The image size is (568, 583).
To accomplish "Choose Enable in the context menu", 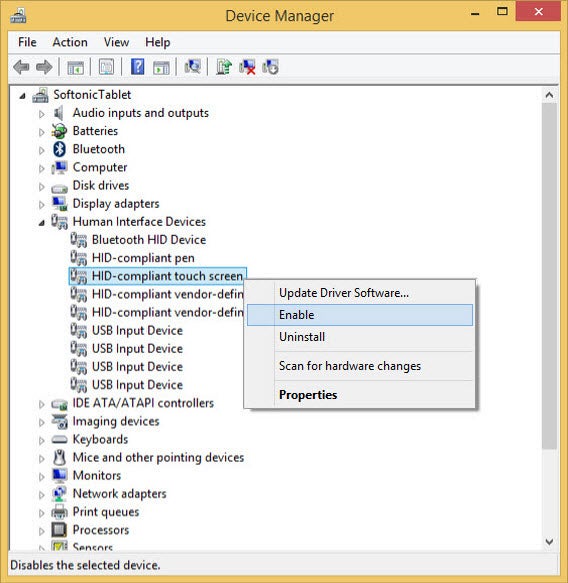I will 360,315.
